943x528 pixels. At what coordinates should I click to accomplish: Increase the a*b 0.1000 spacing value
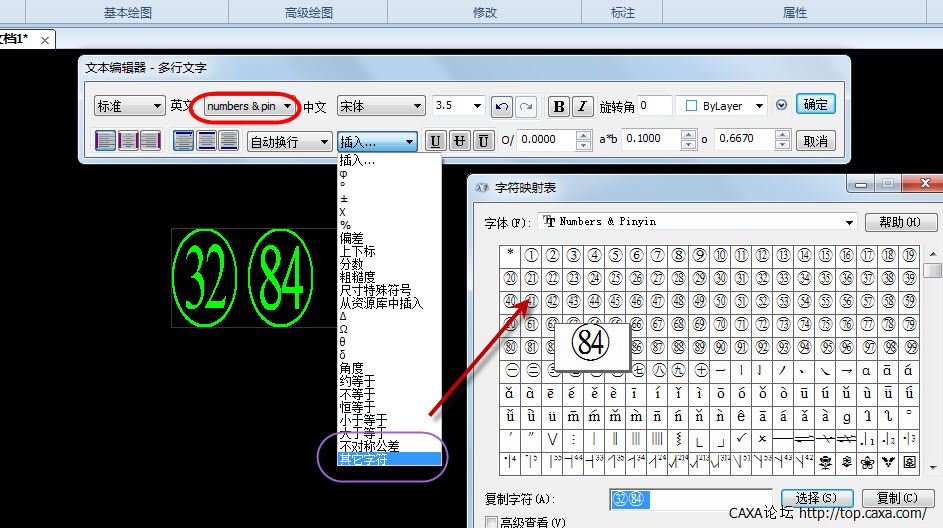[x=689, y=136]
